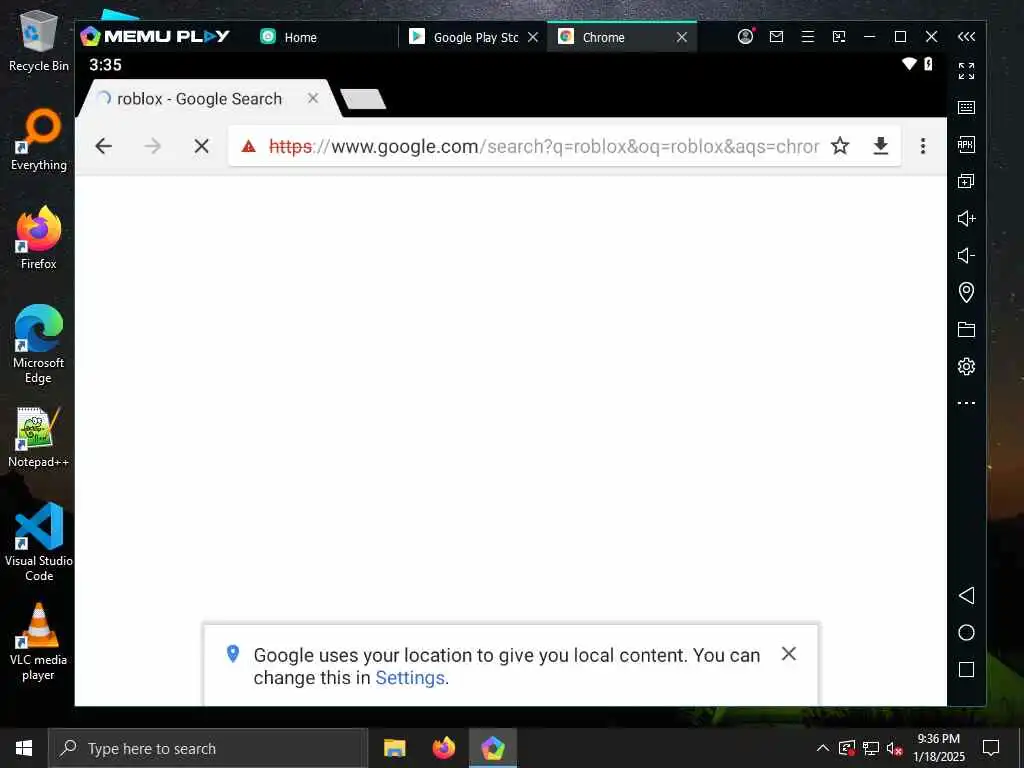
Task: Stop loading the page
Action: pyautogui.click(x=202, y=146)
